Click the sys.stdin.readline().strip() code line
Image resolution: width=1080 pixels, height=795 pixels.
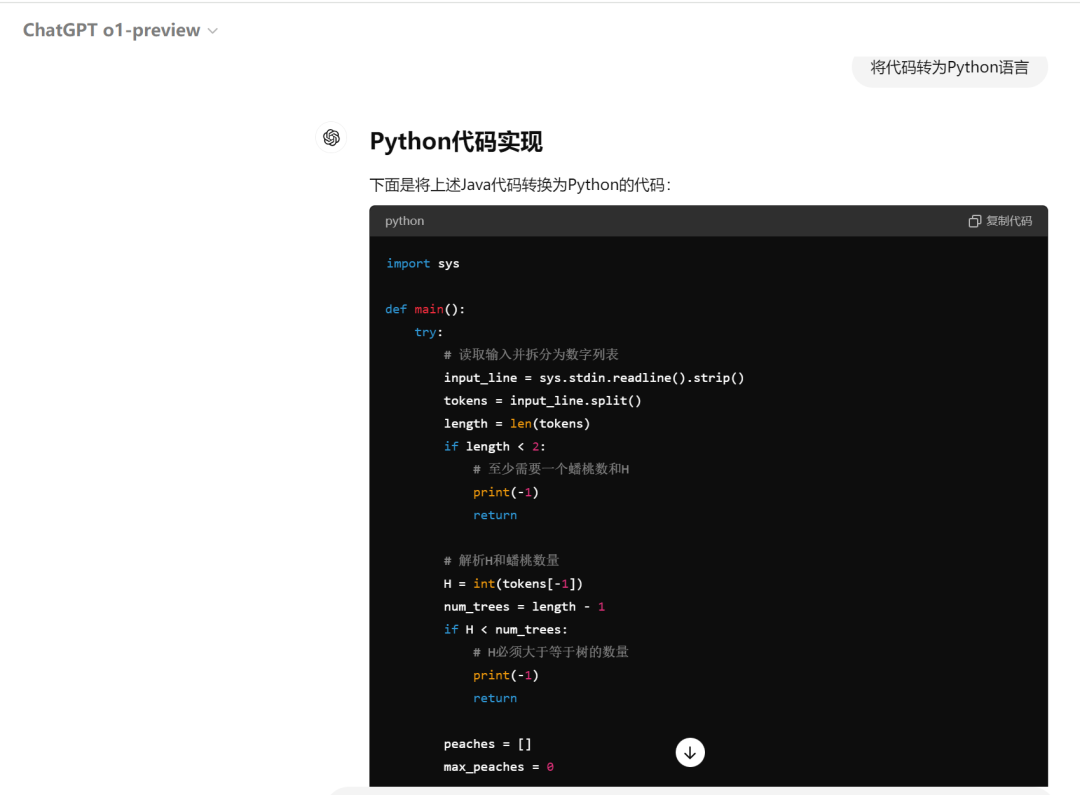click(594, 377)
